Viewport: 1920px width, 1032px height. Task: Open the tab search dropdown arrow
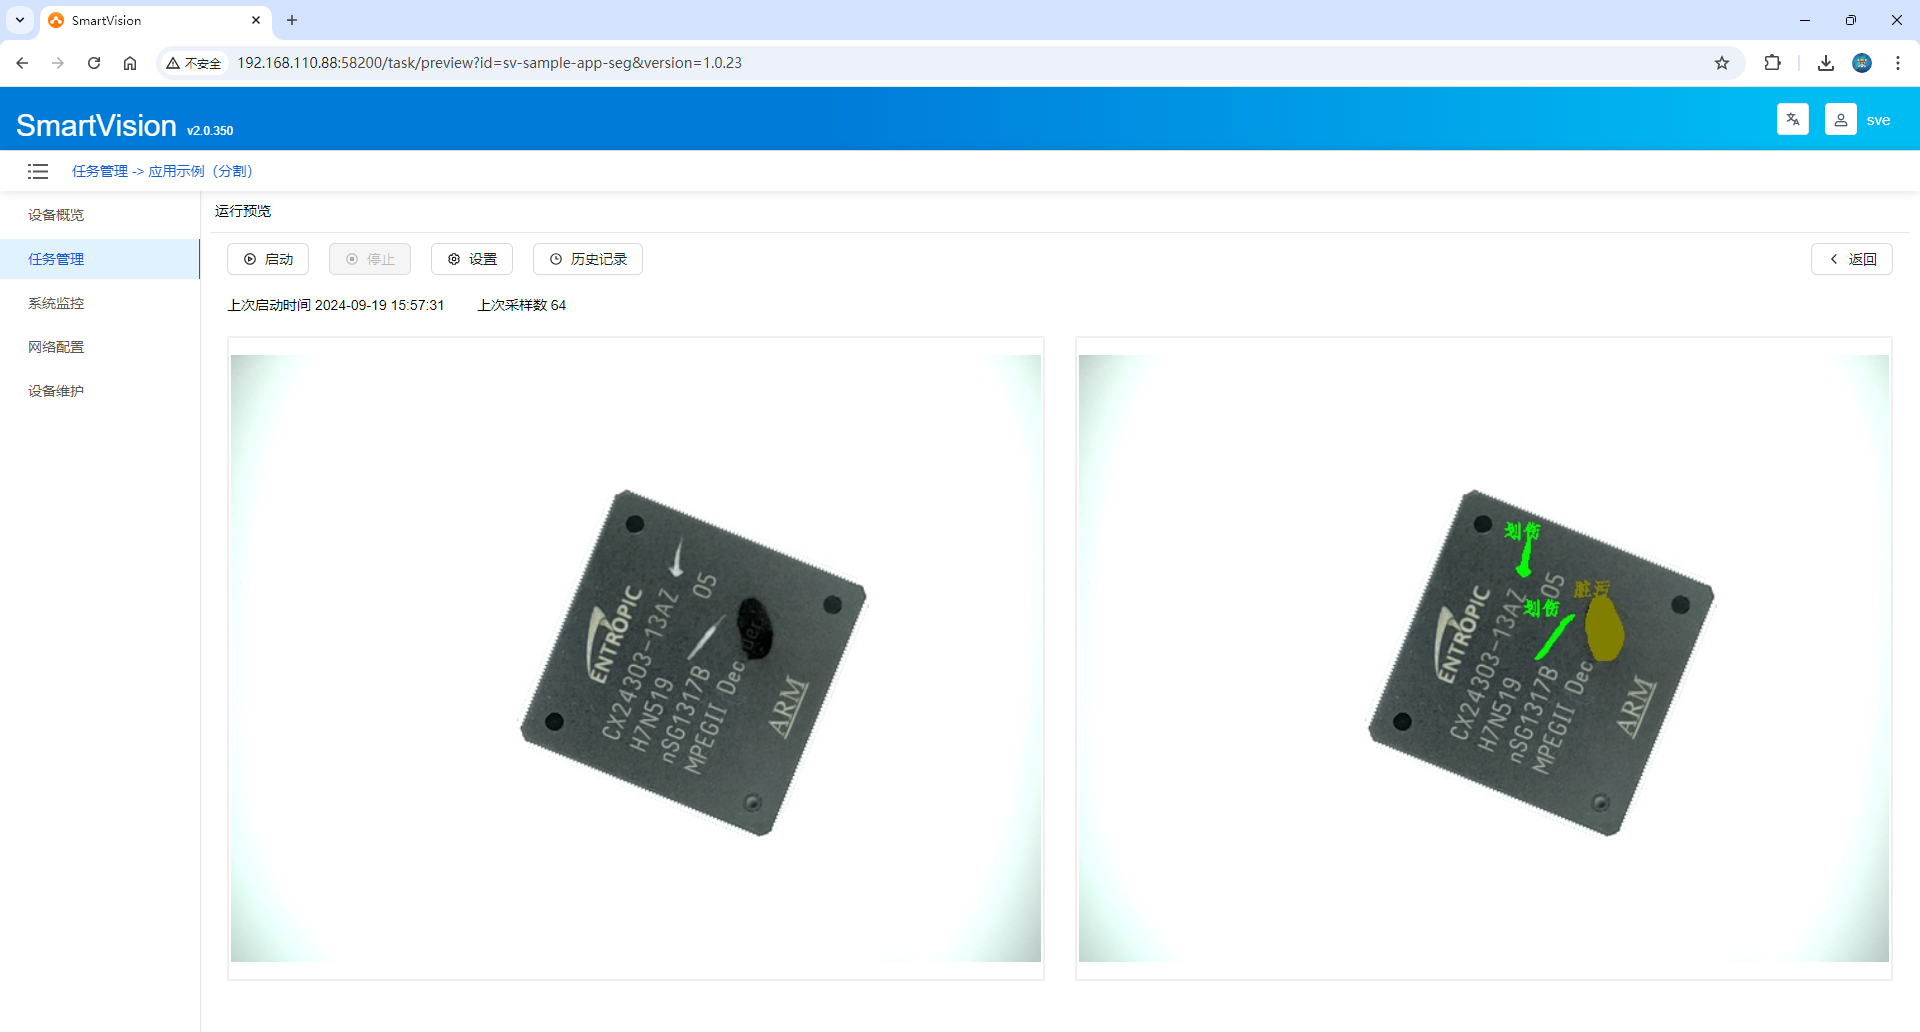tap(20, 20)
